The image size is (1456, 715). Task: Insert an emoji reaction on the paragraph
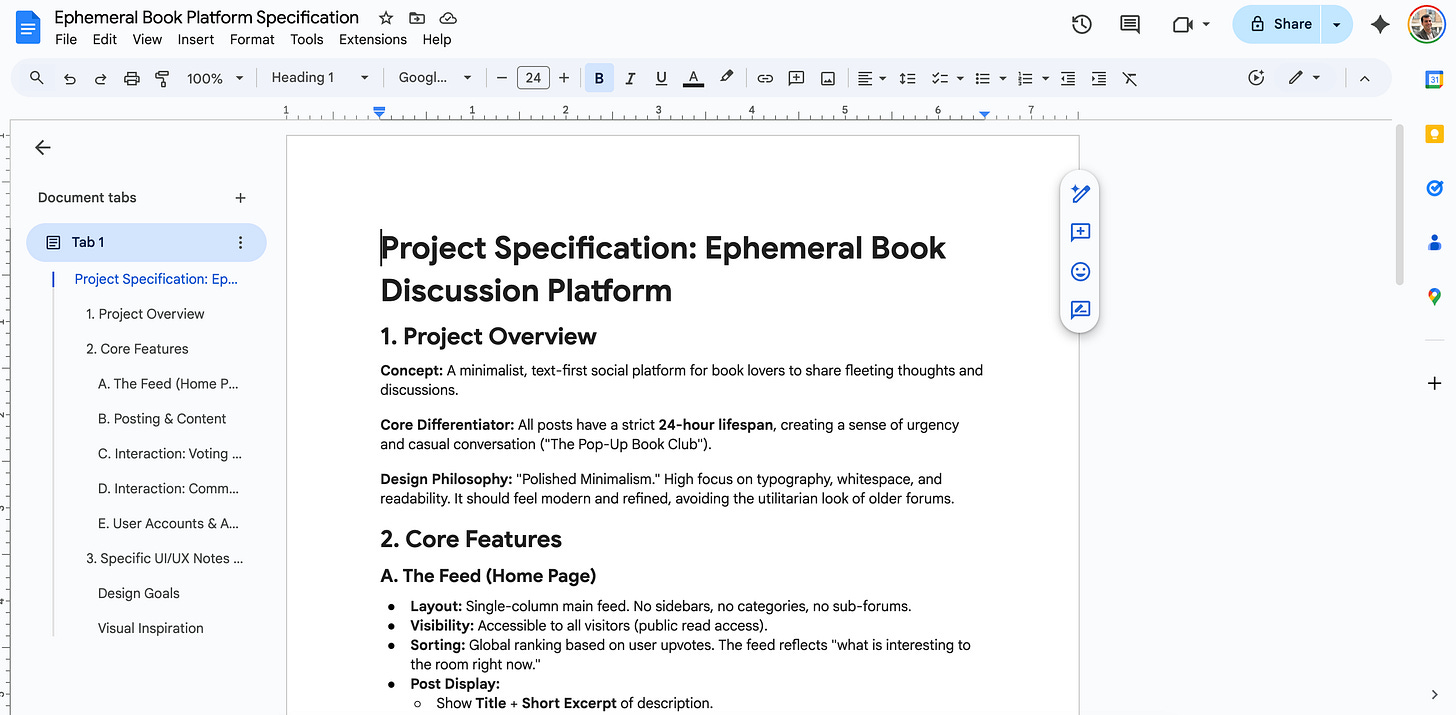click(x=1080, y=271)
